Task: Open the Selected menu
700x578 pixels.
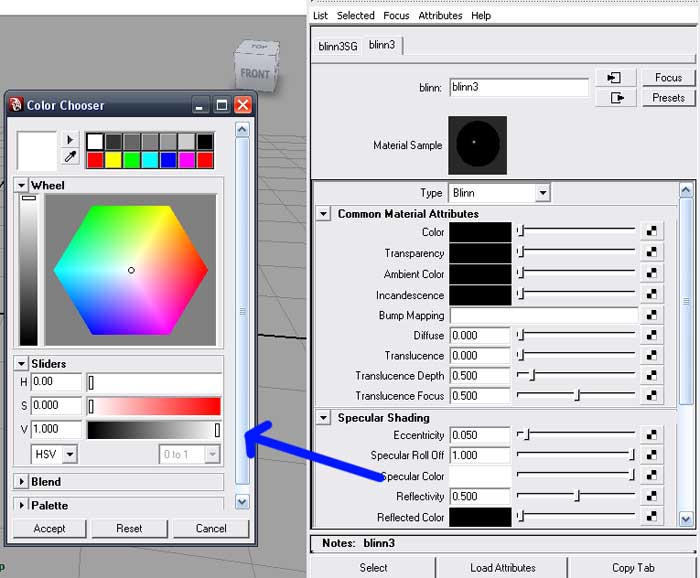Action: 355,16
